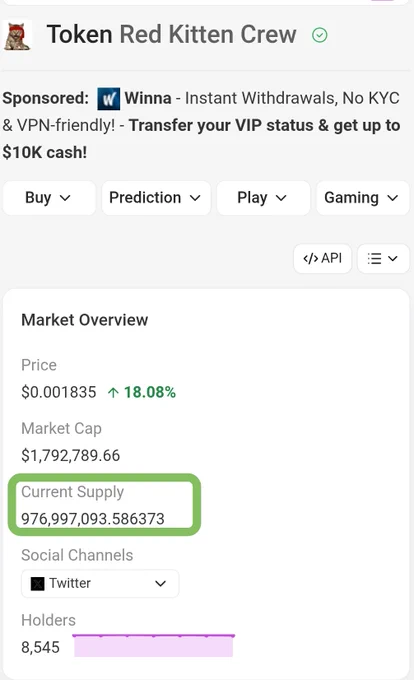Click the Winna sponsor logo
The height and width of the screenshot is (680, 414).
pyautogui.click(x=108, y=99)
